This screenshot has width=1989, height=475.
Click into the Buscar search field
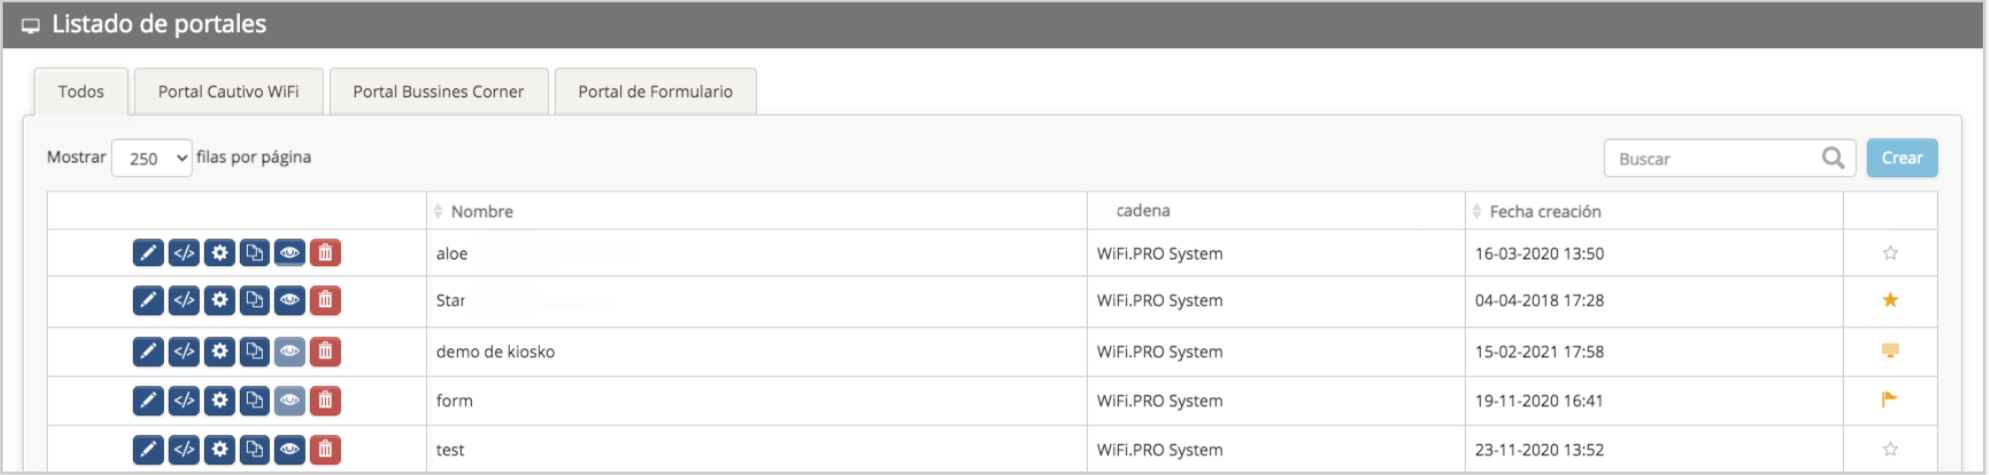(x=1712, y=158)
